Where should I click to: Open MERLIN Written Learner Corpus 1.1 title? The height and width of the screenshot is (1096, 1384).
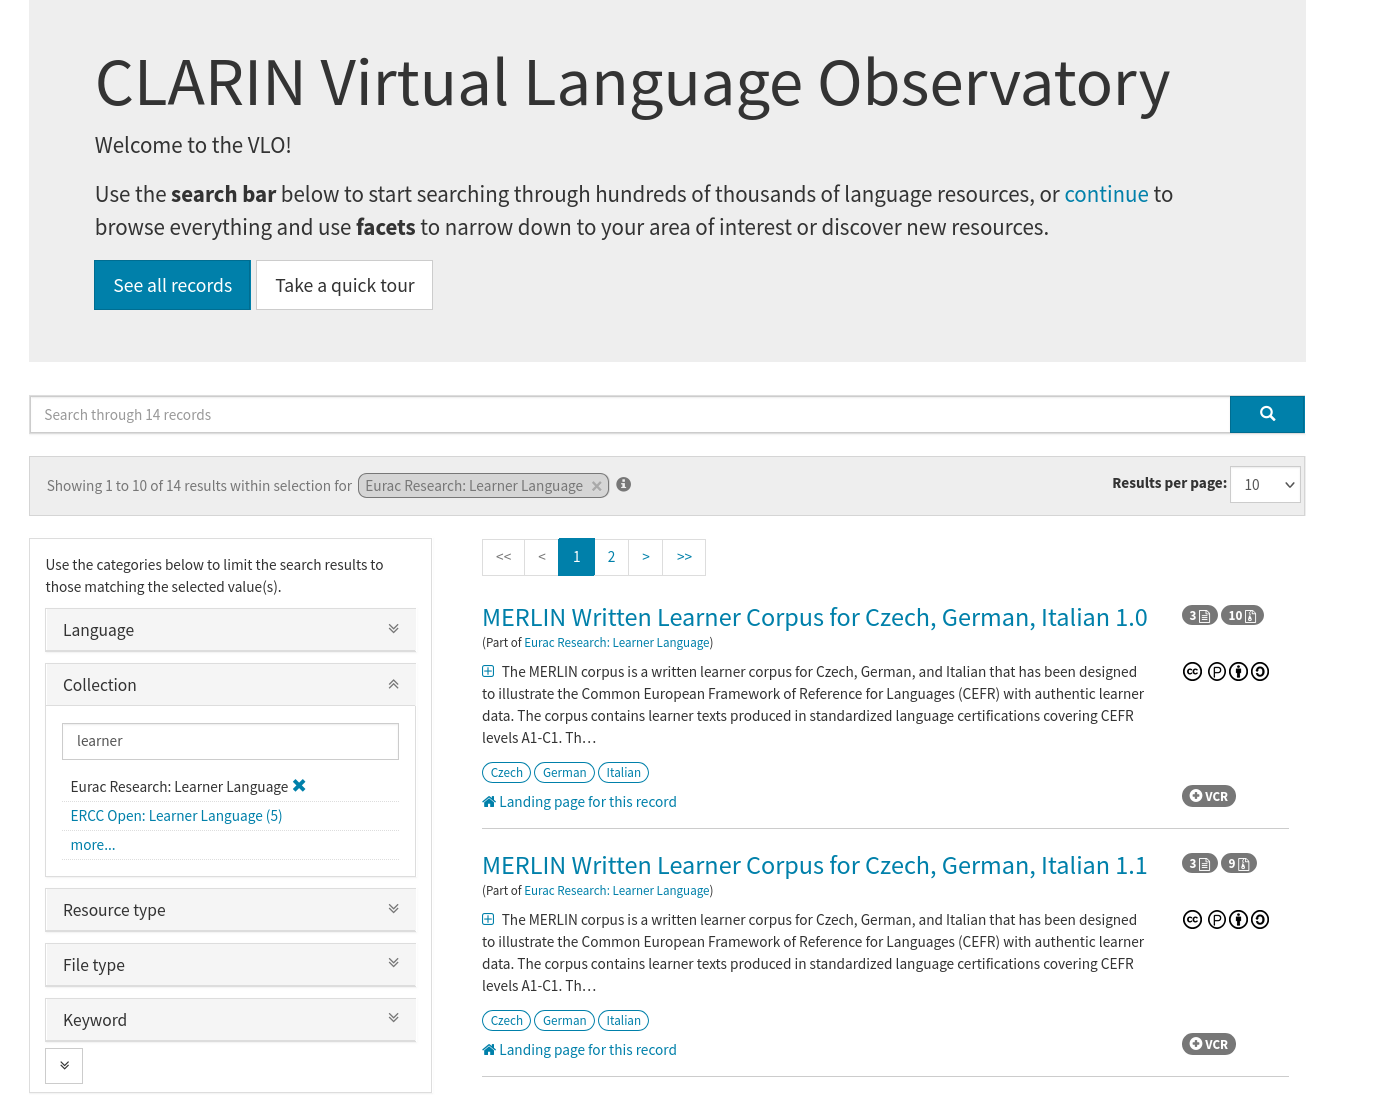814,865
